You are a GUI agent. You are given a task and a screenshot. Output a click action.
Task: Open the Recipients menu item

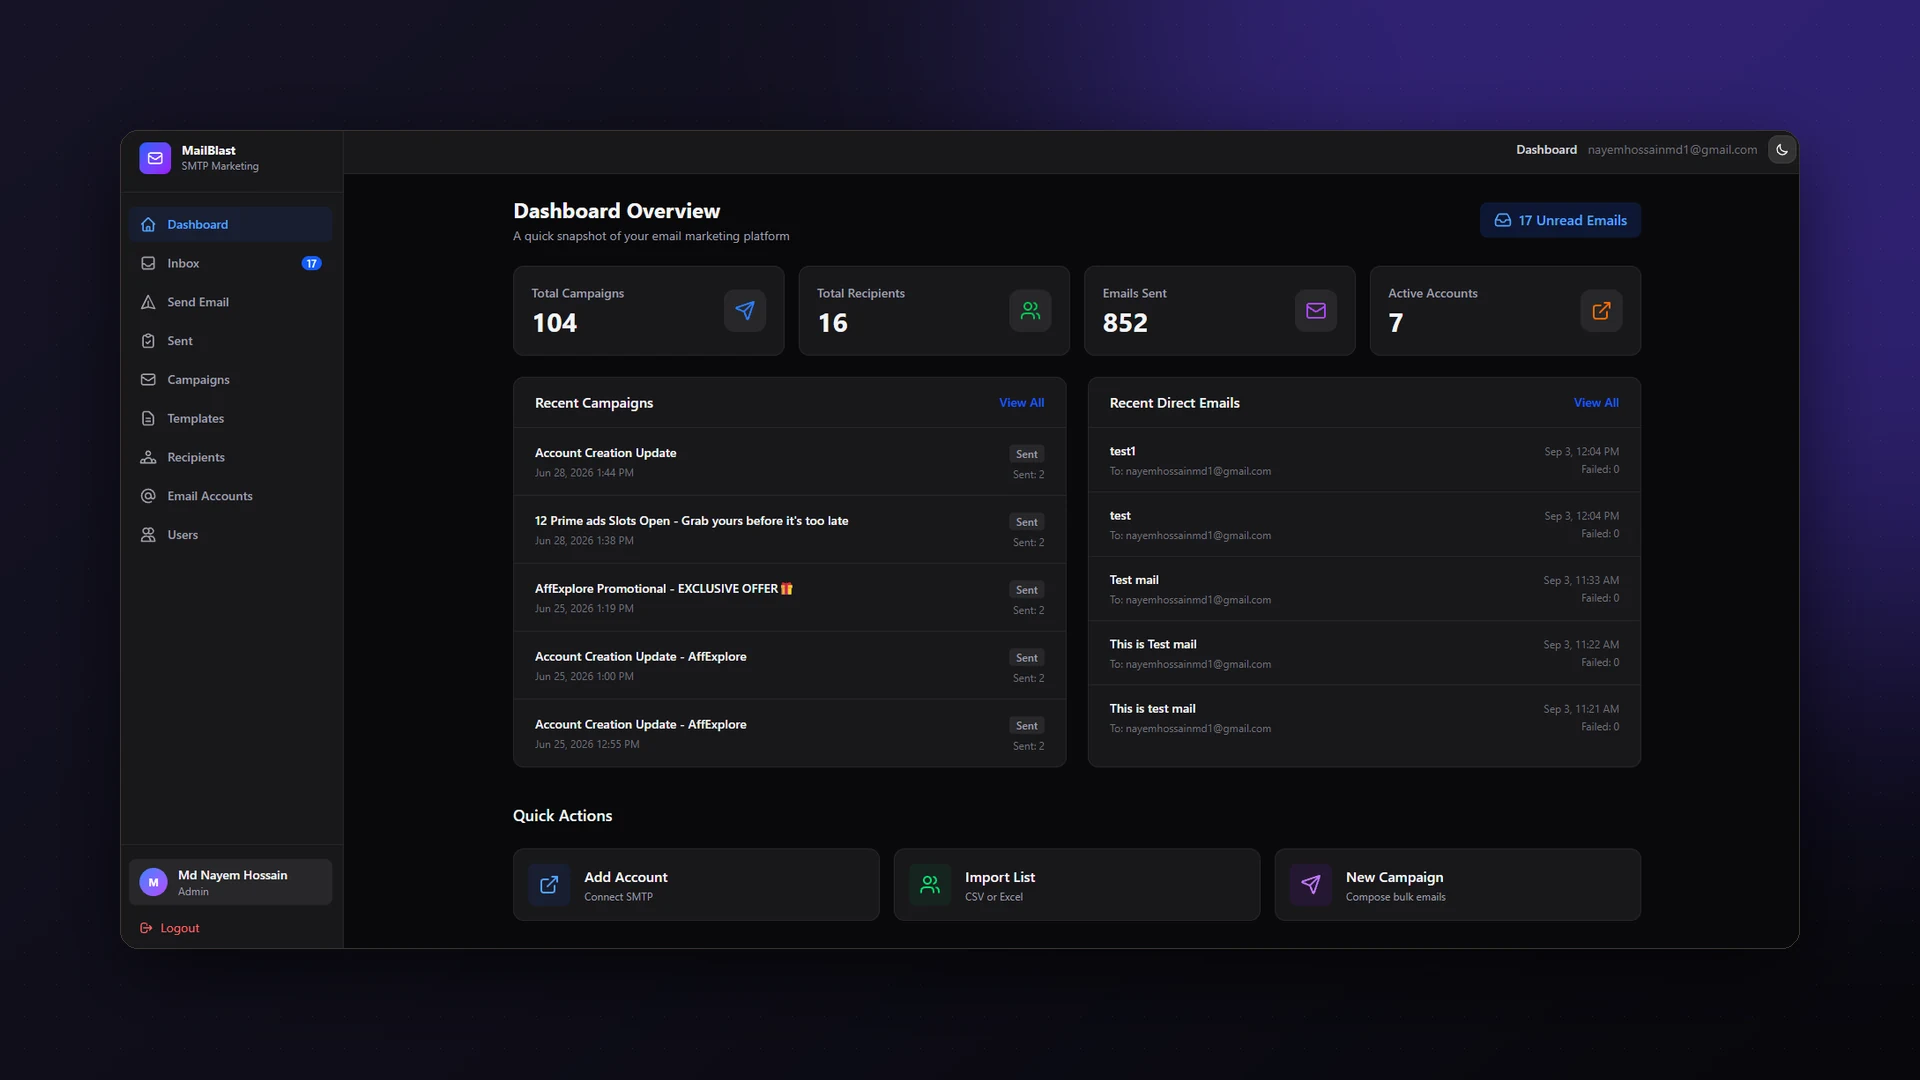click(230, 458)
